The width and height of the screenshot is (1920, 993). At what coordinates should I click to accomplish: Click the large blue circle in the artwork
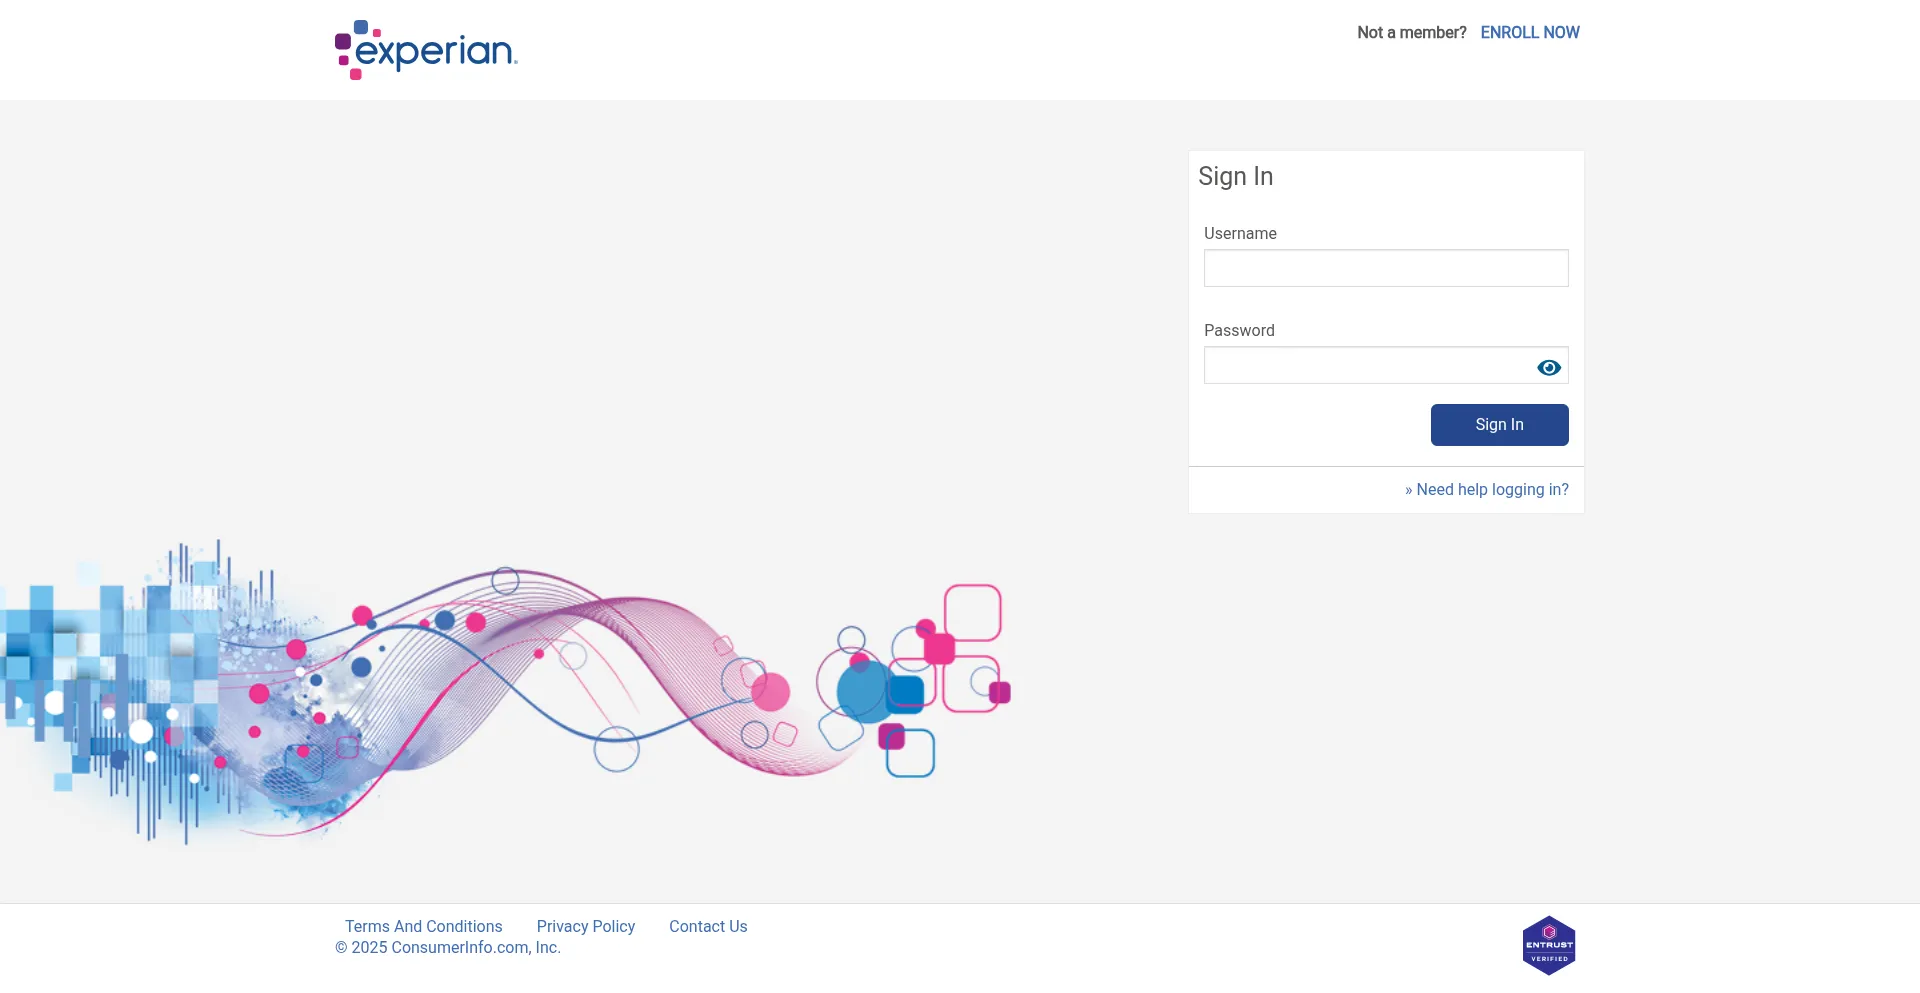pyautogui.click(x=862, y=692)
